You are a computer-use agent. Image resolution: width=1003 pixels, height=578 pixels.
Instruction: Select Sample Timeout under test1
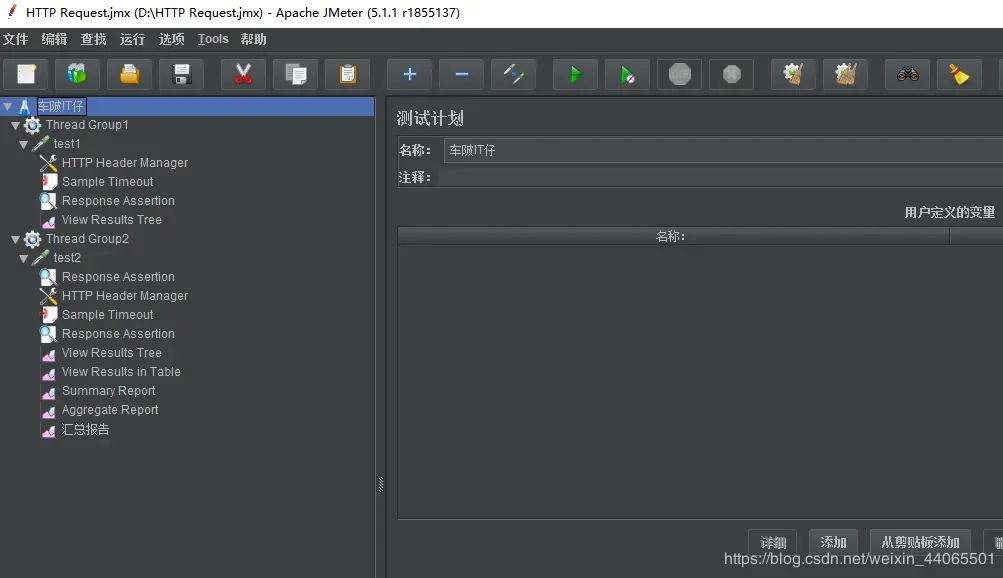coord(107,182)
